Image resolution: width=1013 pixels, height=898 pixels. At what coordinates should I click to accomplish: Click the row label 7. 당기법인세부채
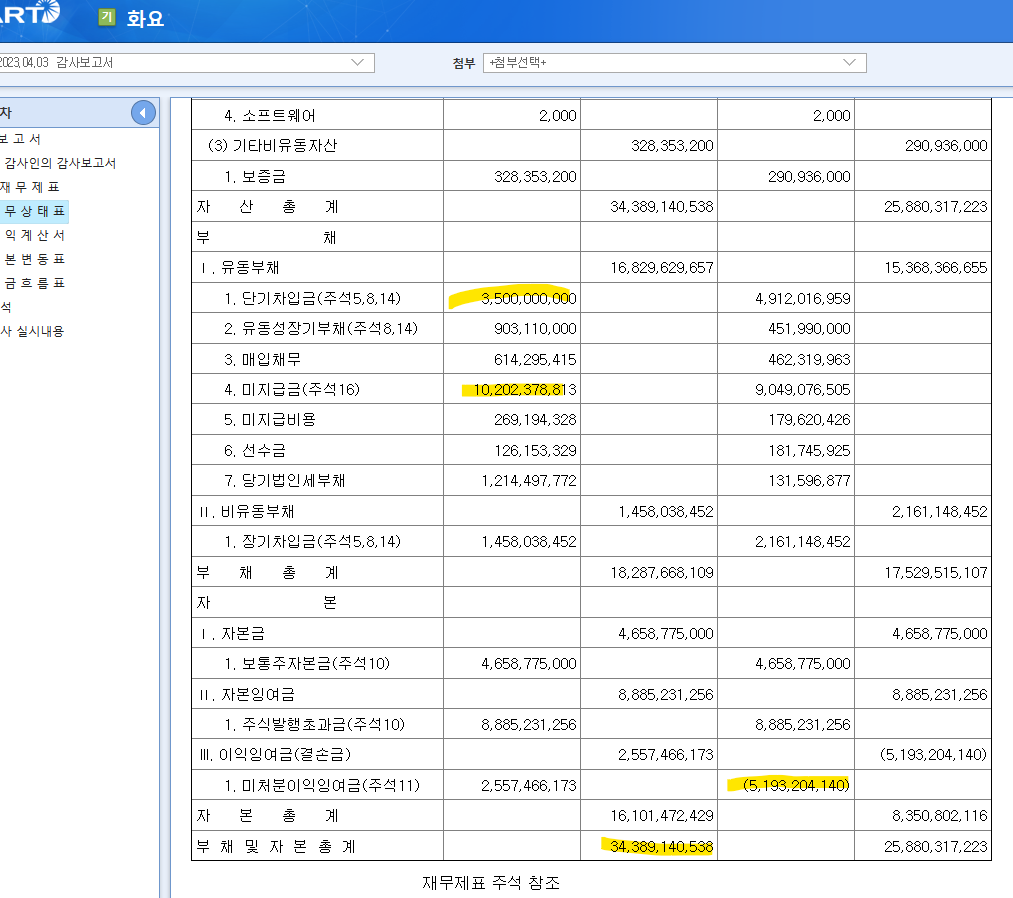tap(284, 481)
